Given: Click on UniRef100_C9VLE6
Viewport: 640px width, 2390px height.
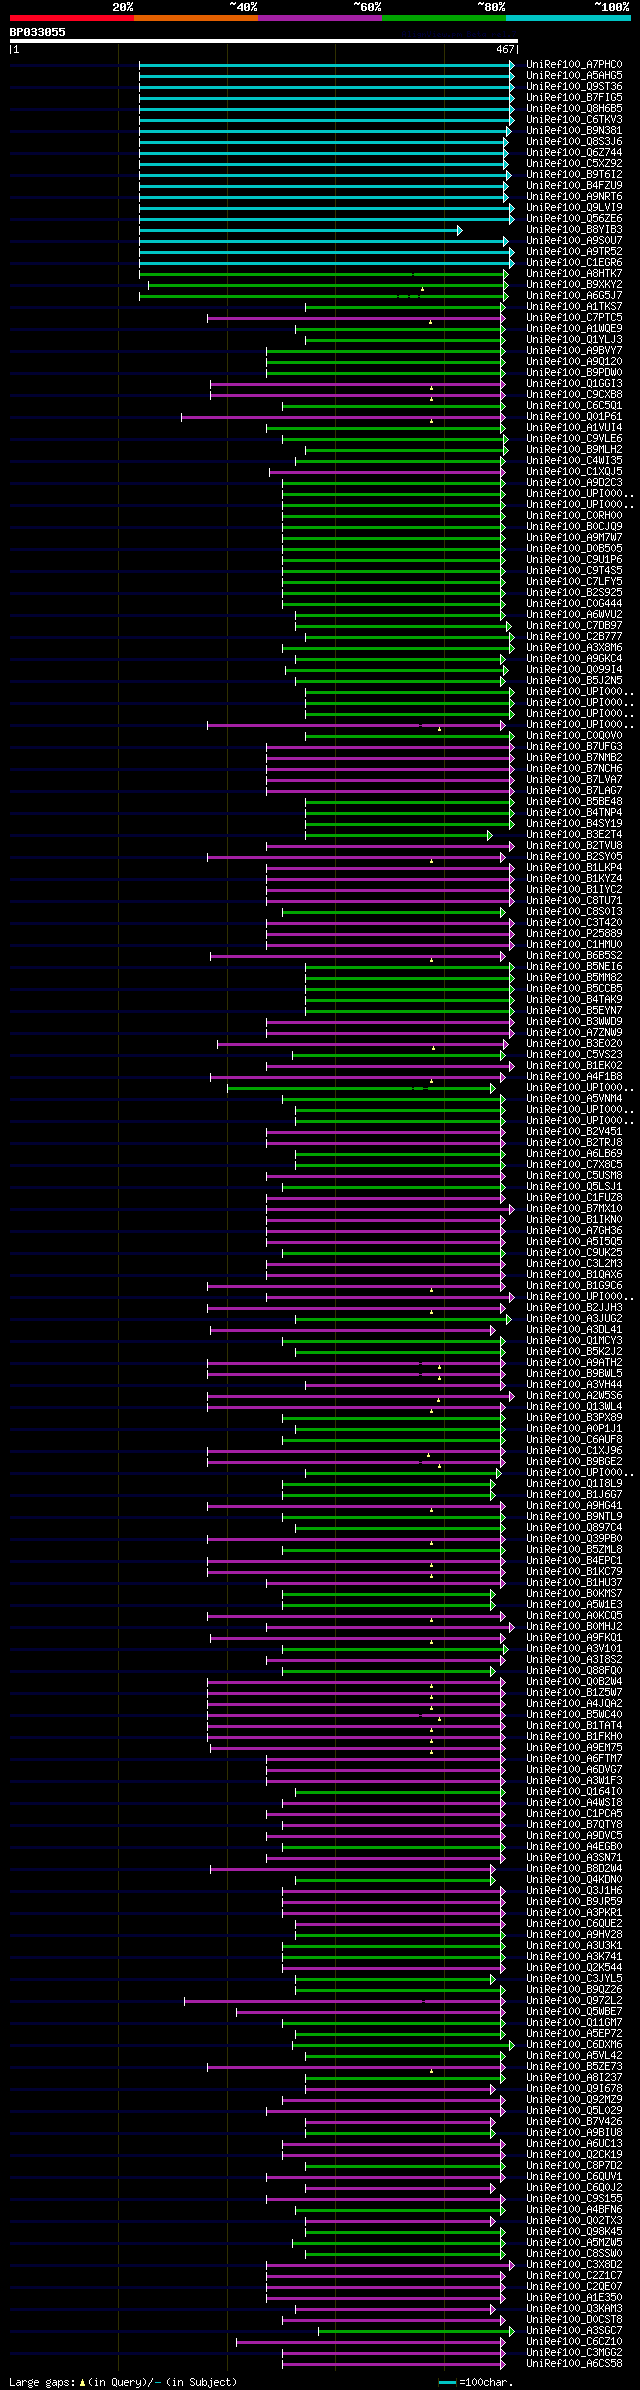Looking at the screenshot, I should pos(574,439).
